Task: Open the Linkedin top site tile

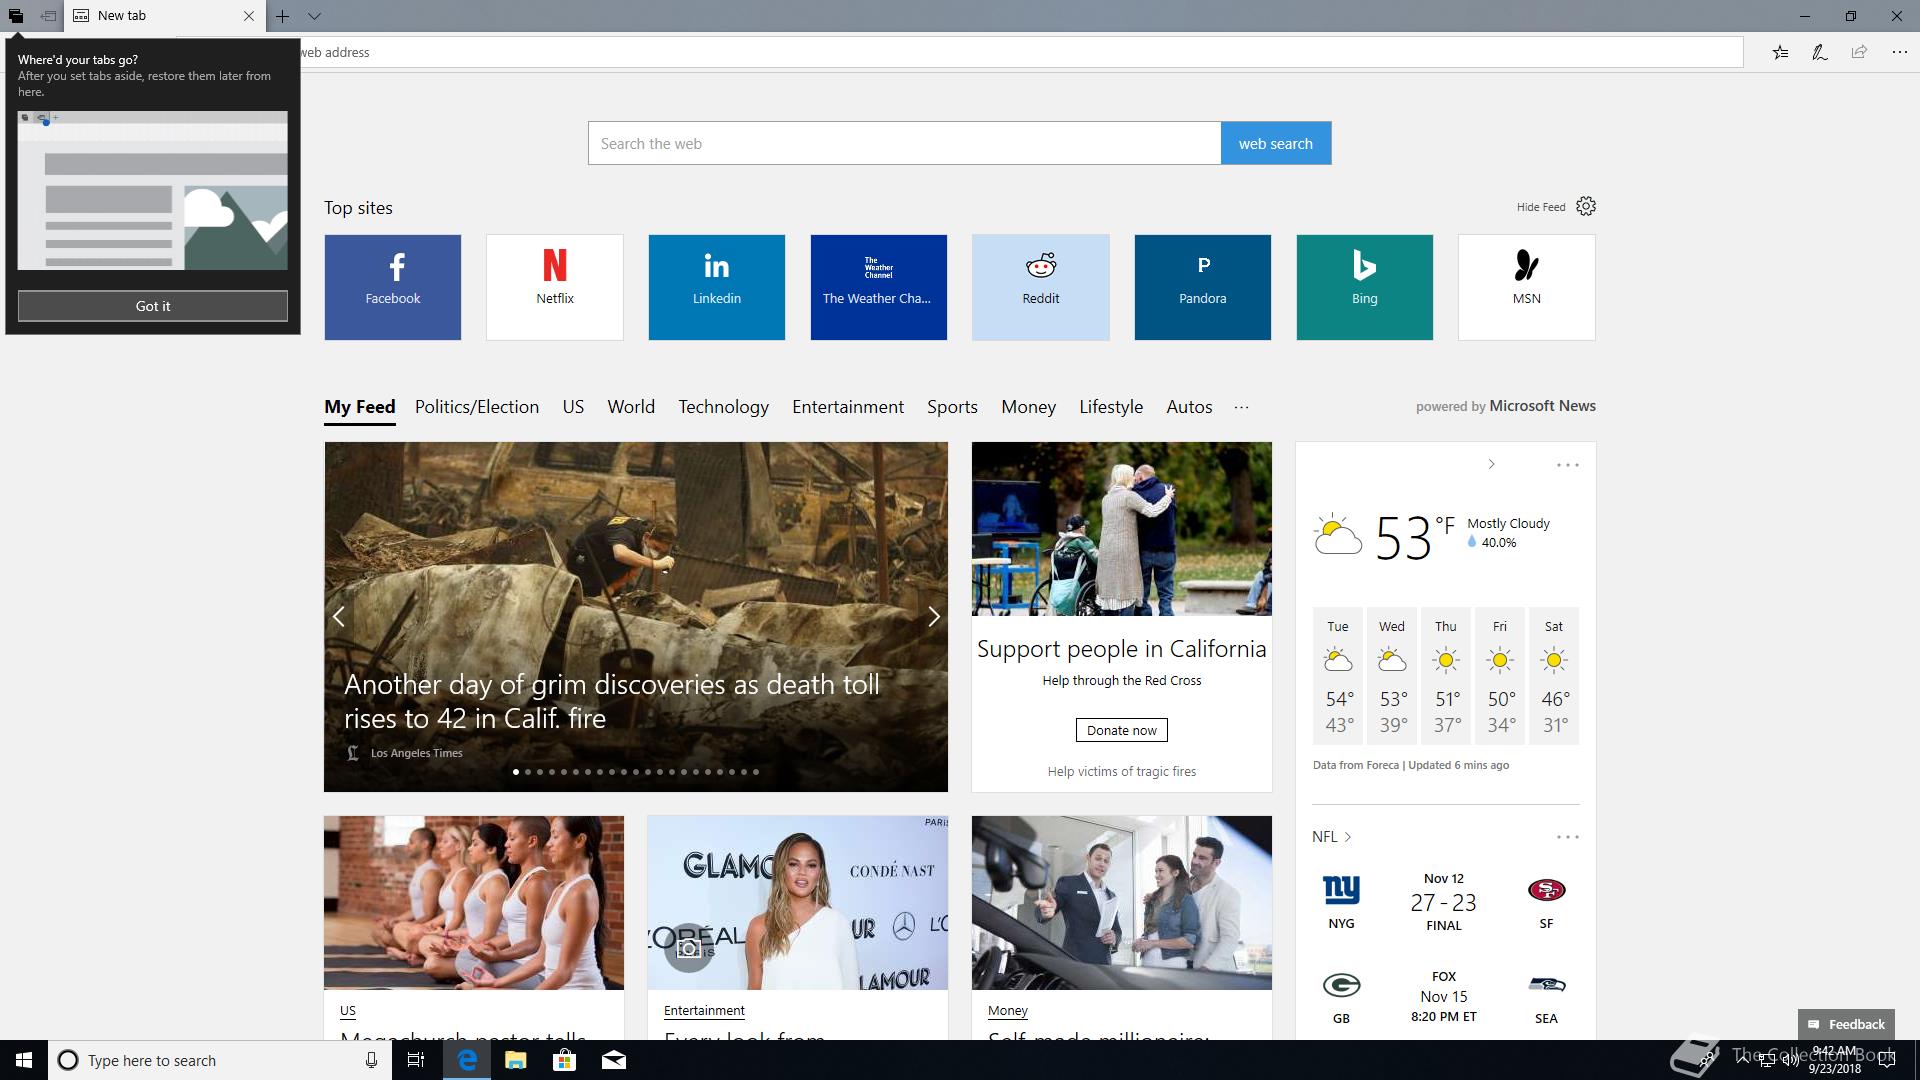Action: tap(717, 287)
